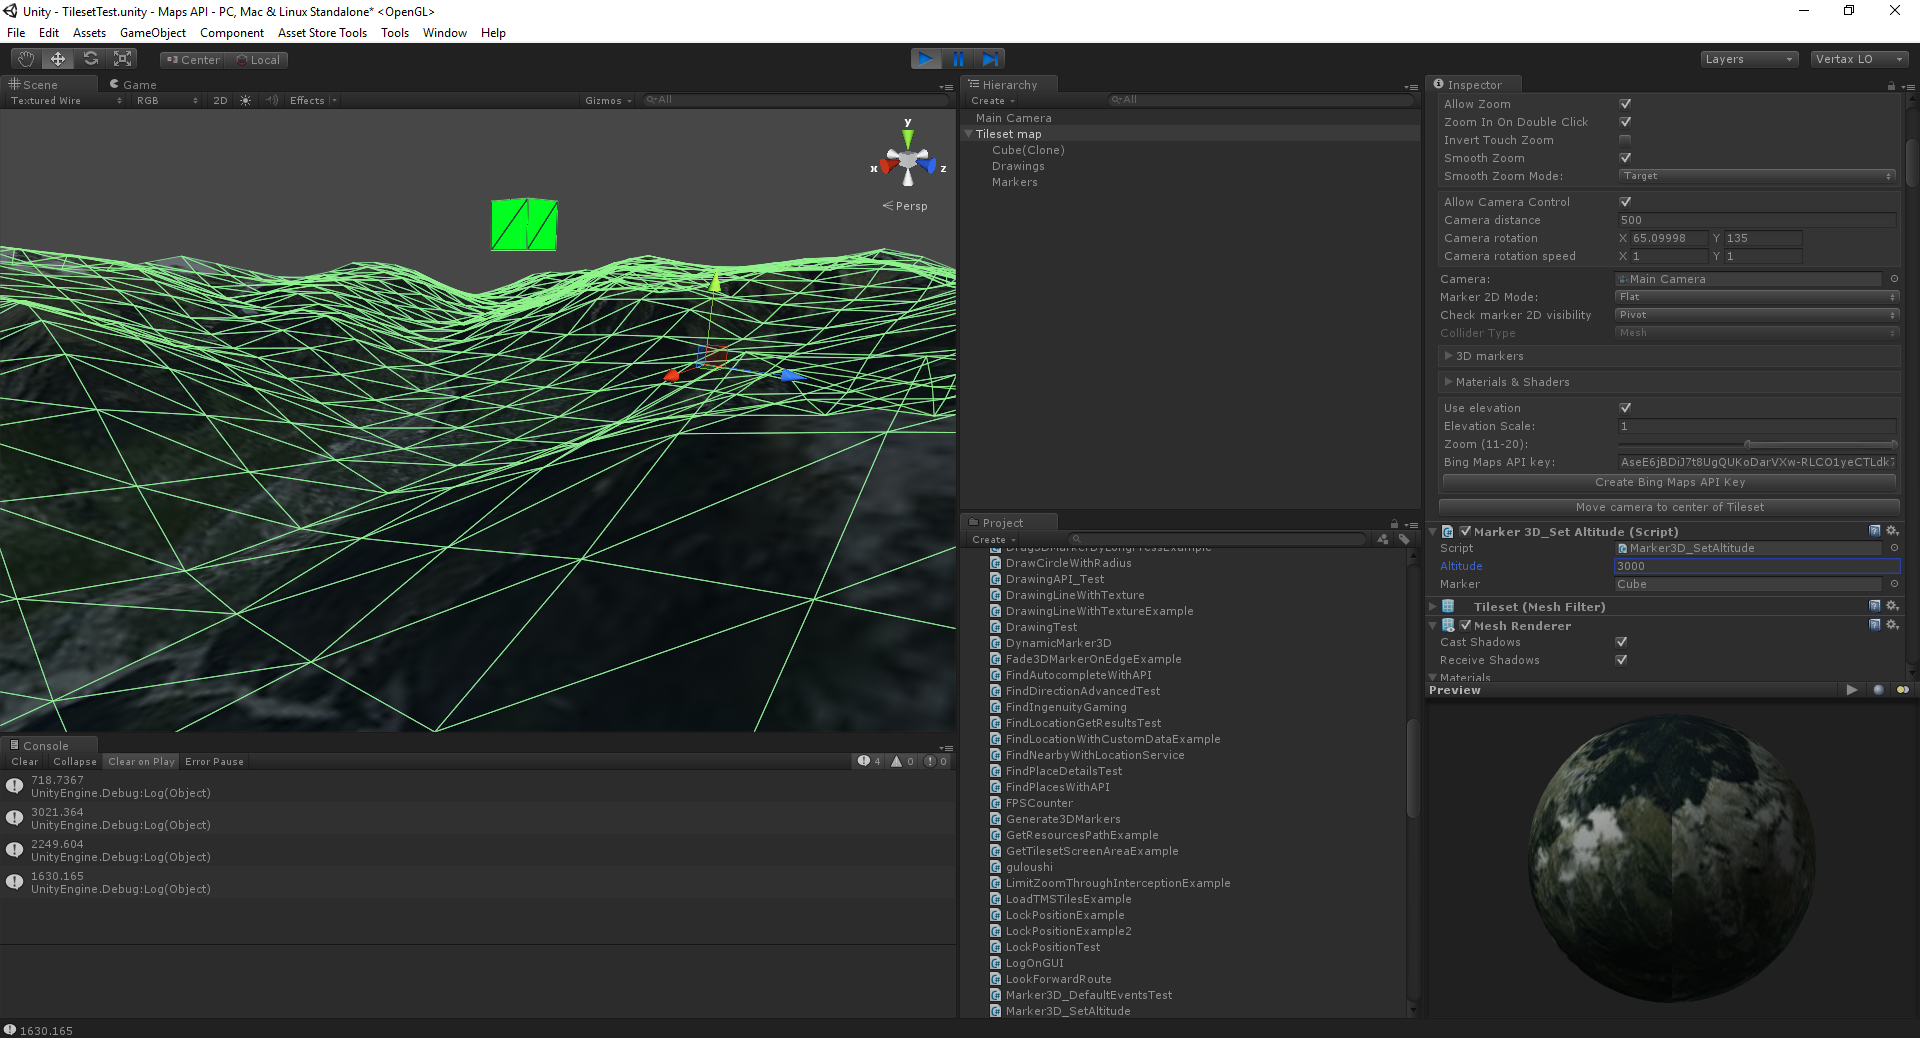The width and height of the screenshot is (1920, 1038).
Task: Adjust the Zoom (11-20) slider
Action: (x=1756, y=444)
